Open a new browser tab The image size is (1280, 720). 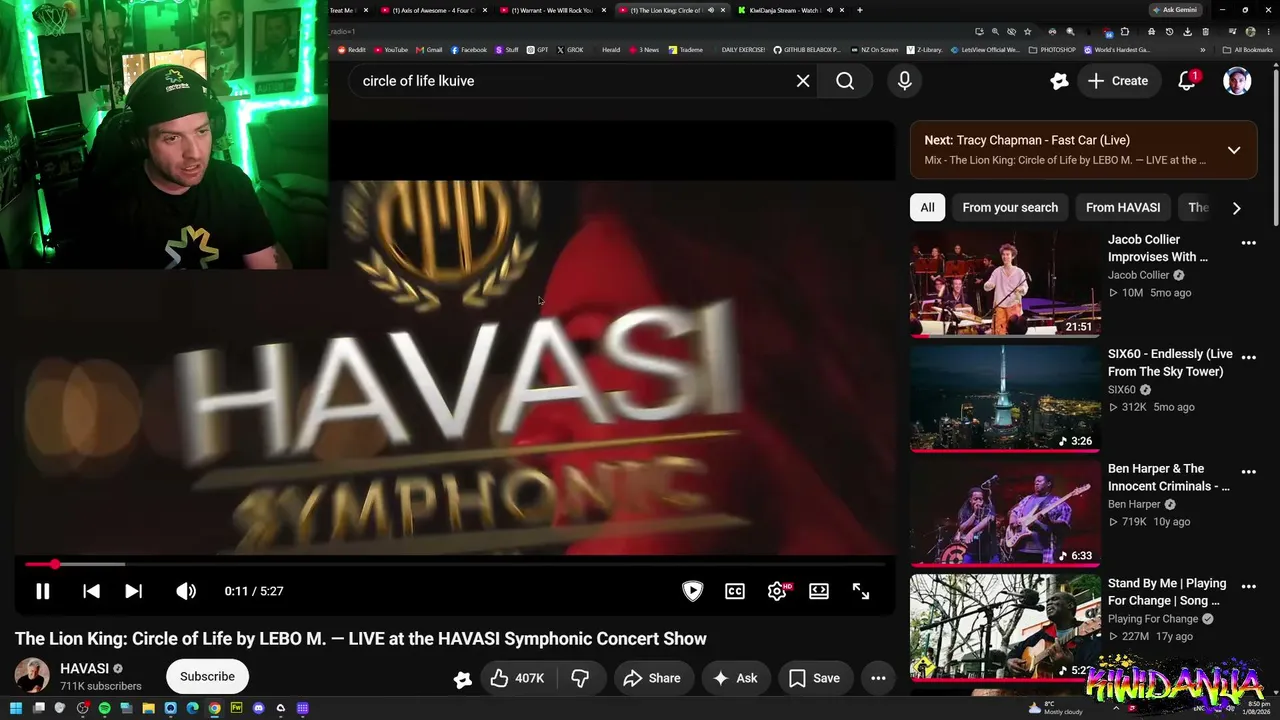pyautogui.click(x=859, y=10)
